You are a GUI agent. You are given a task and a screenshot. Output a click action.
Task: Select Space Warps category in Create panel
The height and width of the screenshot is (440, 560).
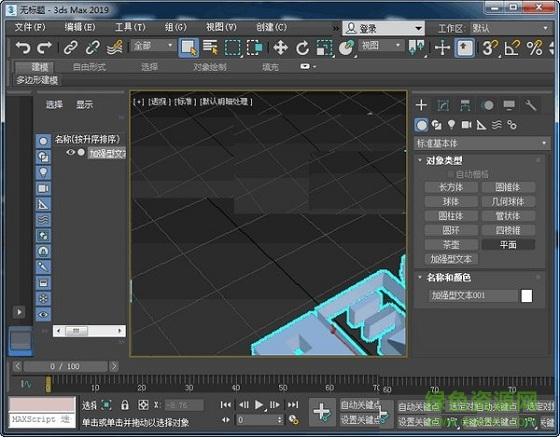click(497, 125)
